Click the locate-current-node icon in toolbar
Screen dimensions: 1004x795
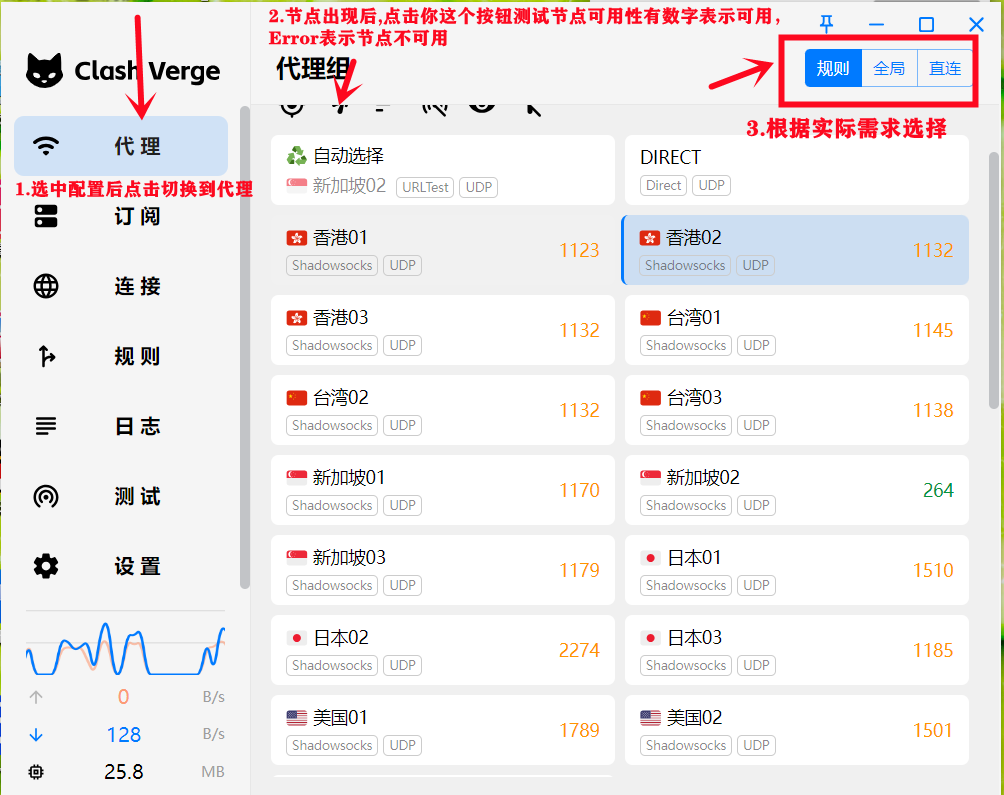pos(291,104)
